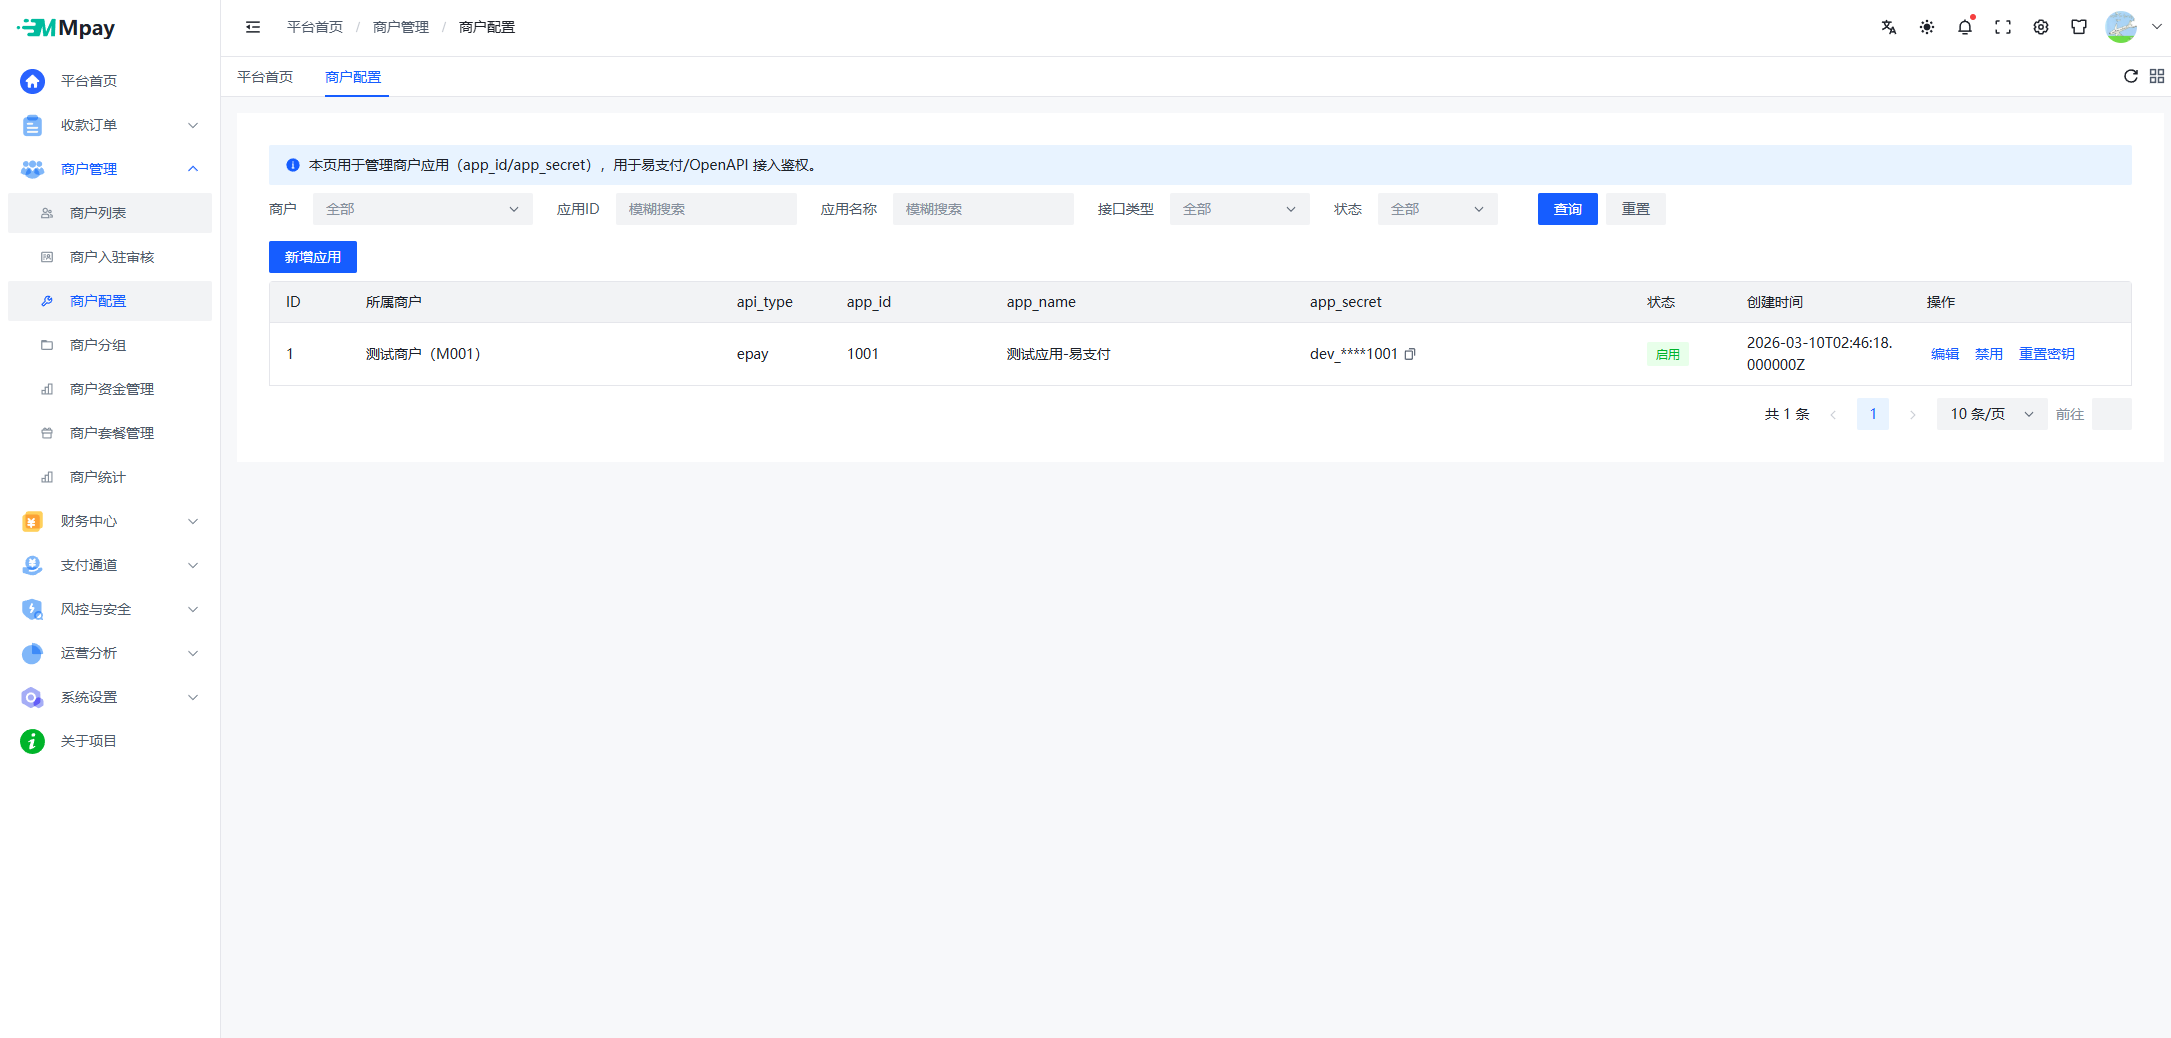
Task: Open the 接口类型 dropdown
Action: point(1238,209)
